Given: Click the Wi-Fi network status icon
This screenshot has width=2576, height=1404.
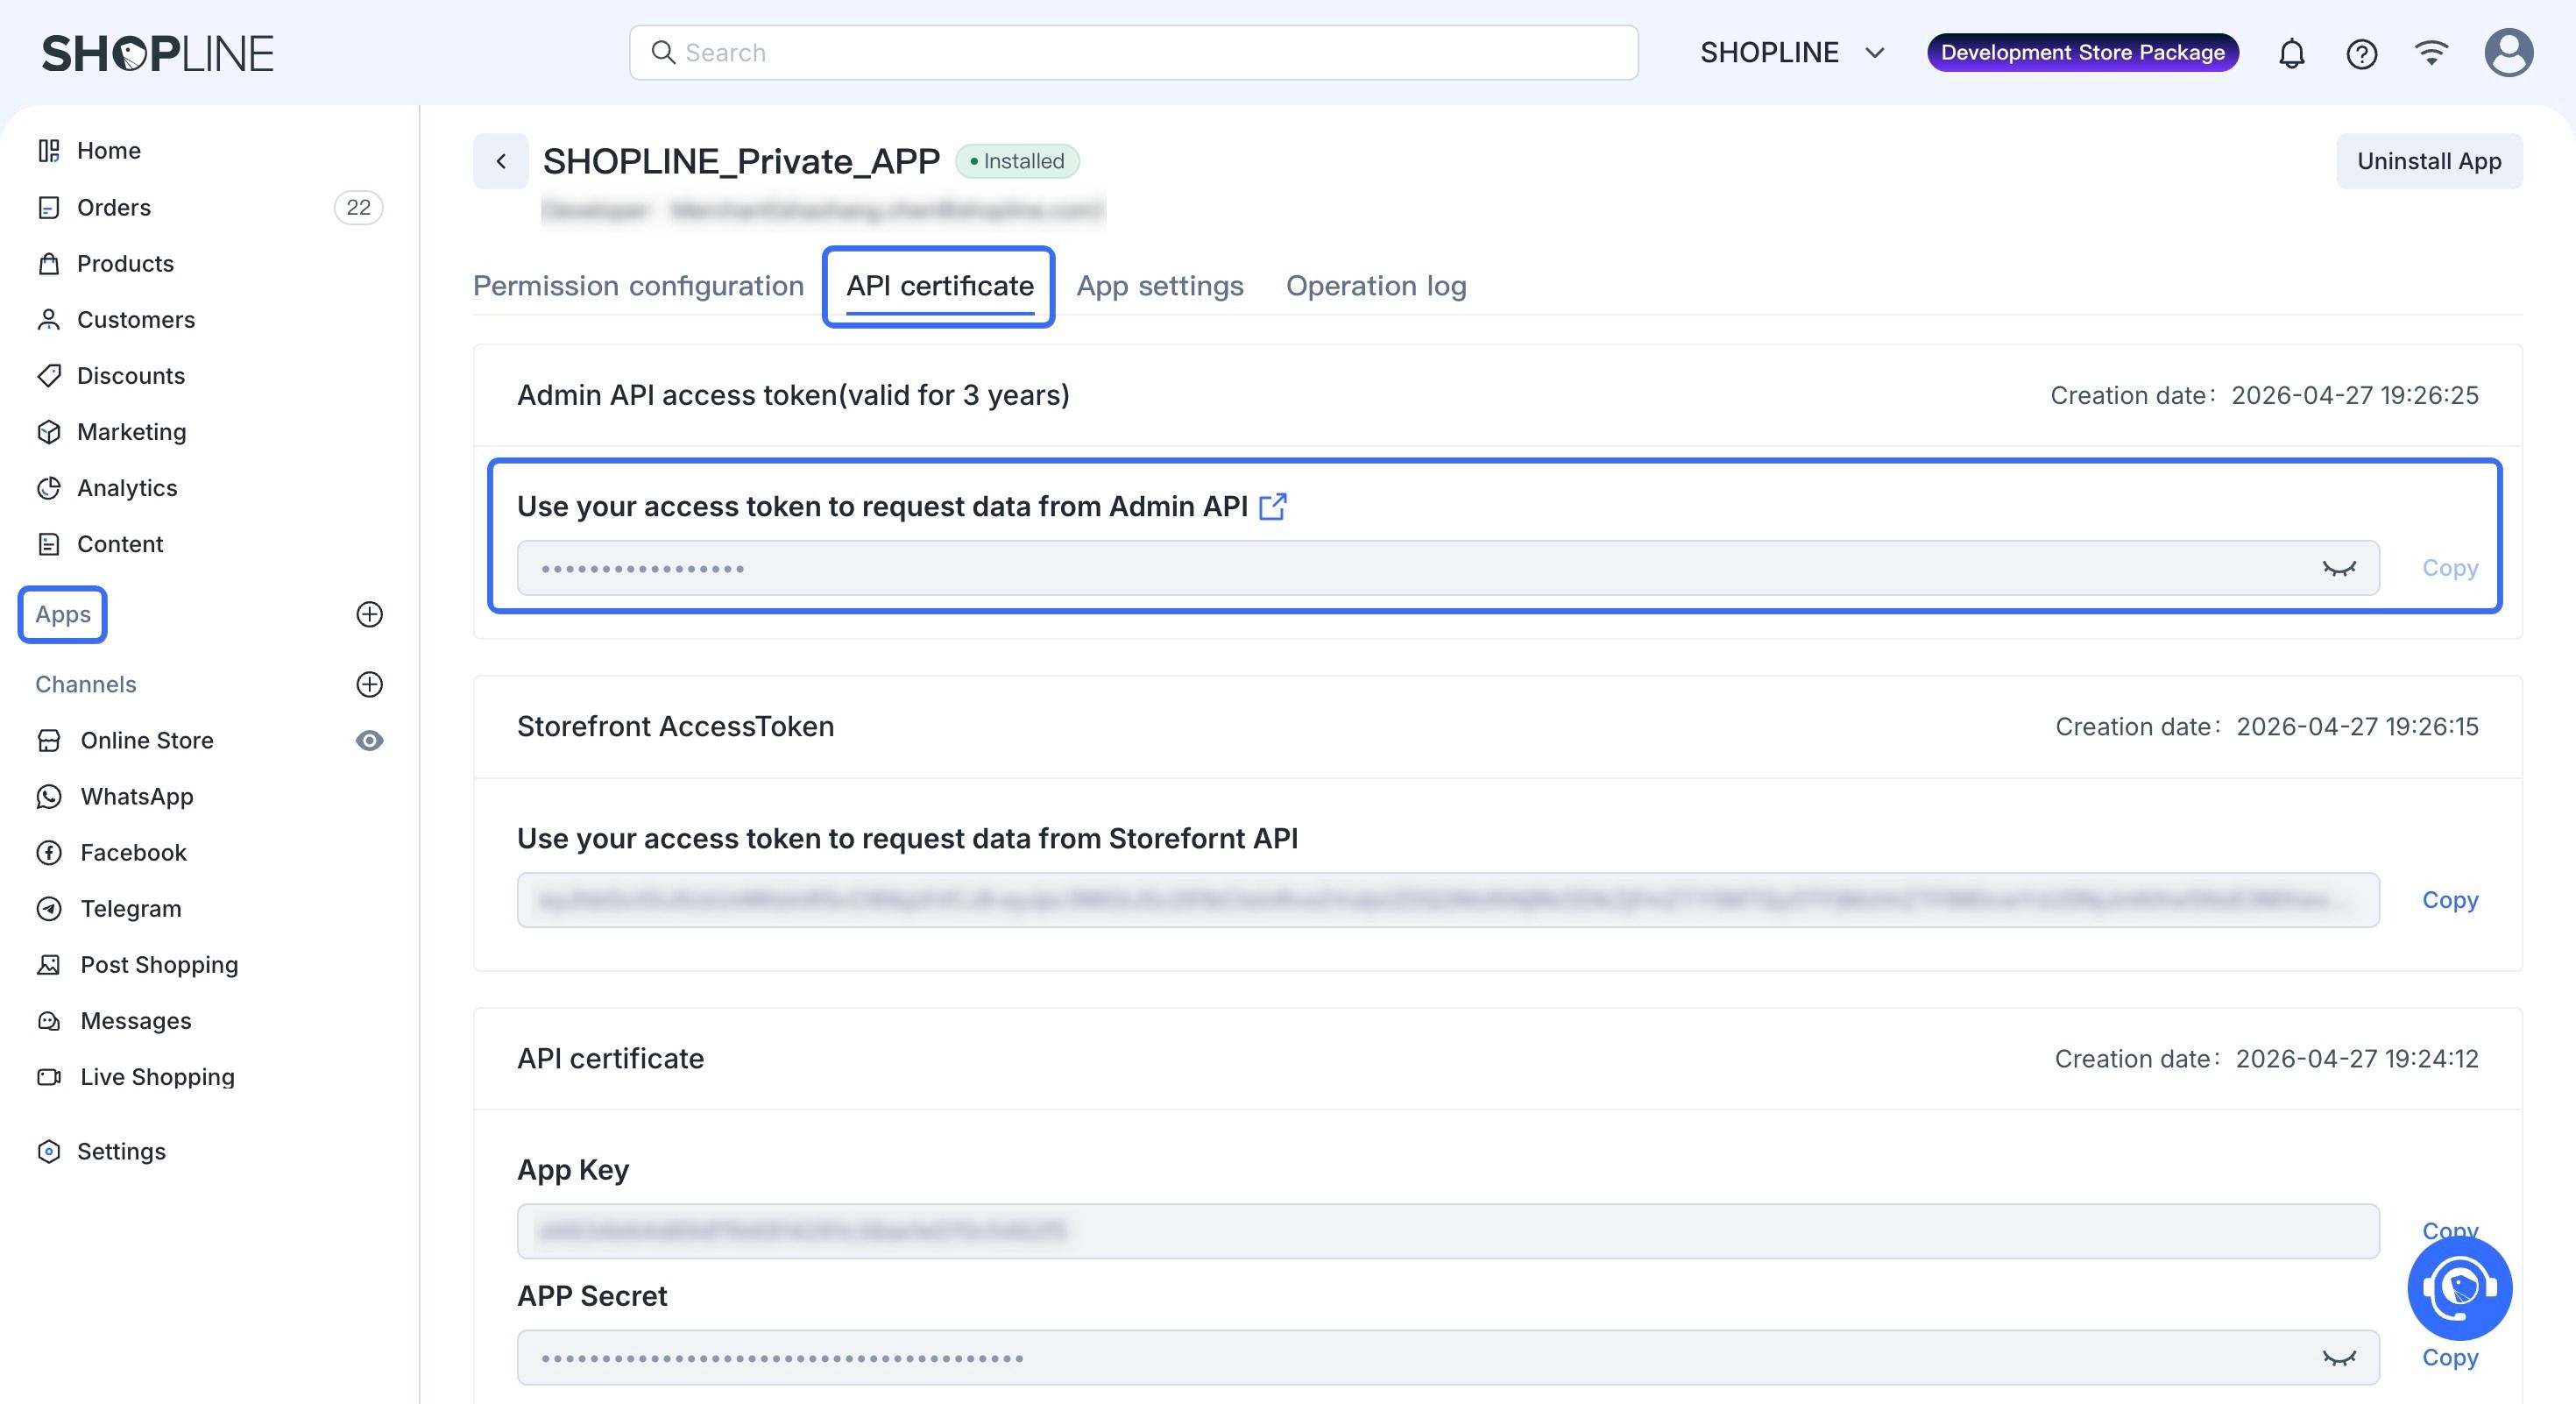Looking at the screenshot, I should point(2431,52).
